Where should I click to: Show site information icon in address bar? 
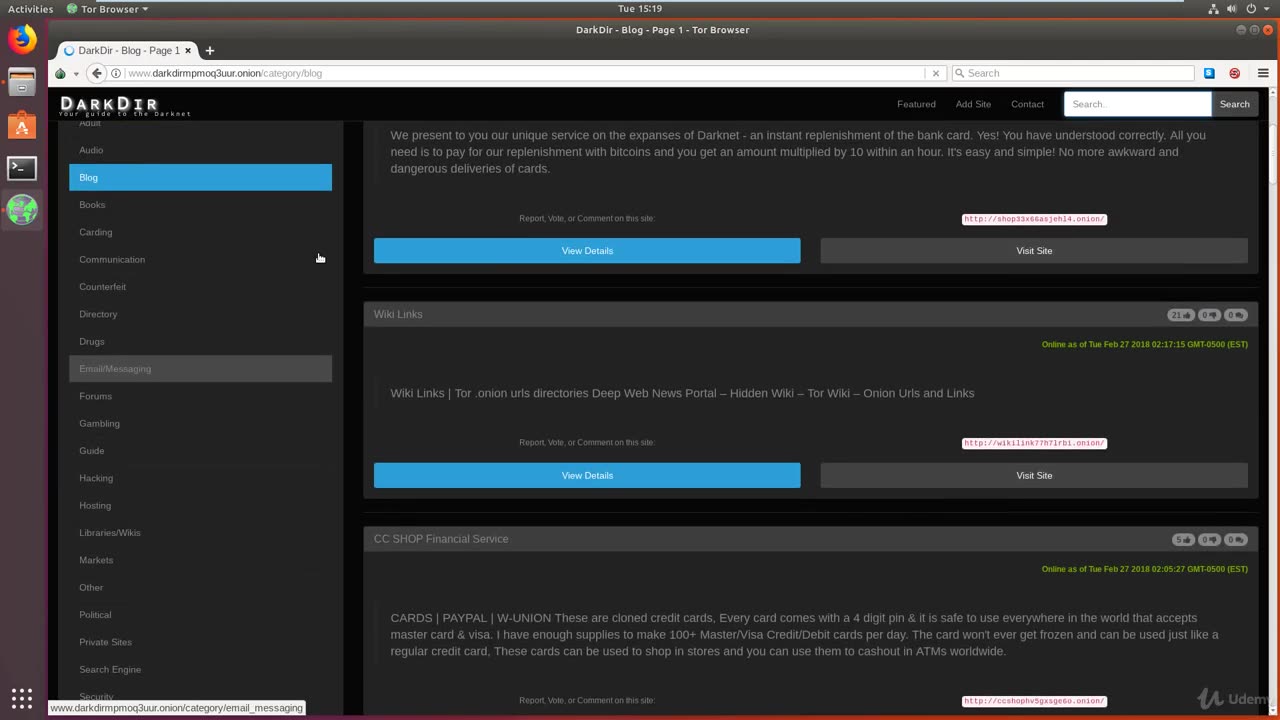coord(116,73)
